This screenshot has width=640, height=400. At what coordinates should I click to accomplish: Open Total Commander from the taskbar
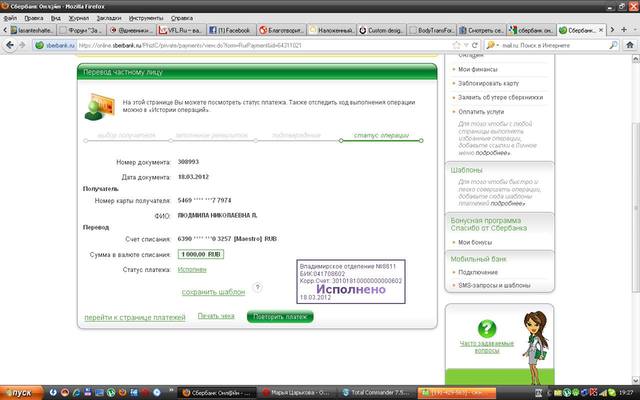[378, 393]
